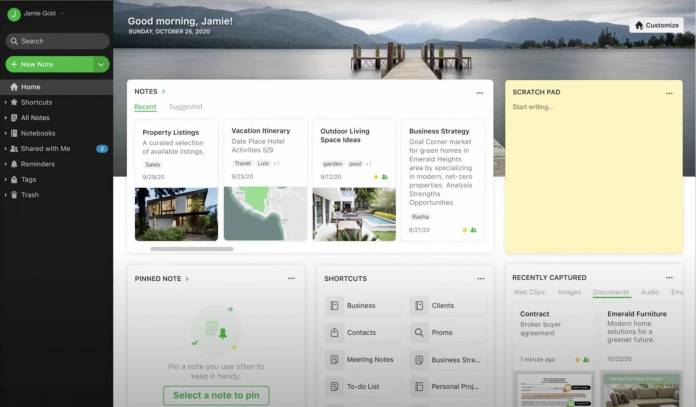Viewport: 696px width, 407px height.
Task: Open the Clients notebook shortcut
Action: pyautogui.click(x=448, y=305)
